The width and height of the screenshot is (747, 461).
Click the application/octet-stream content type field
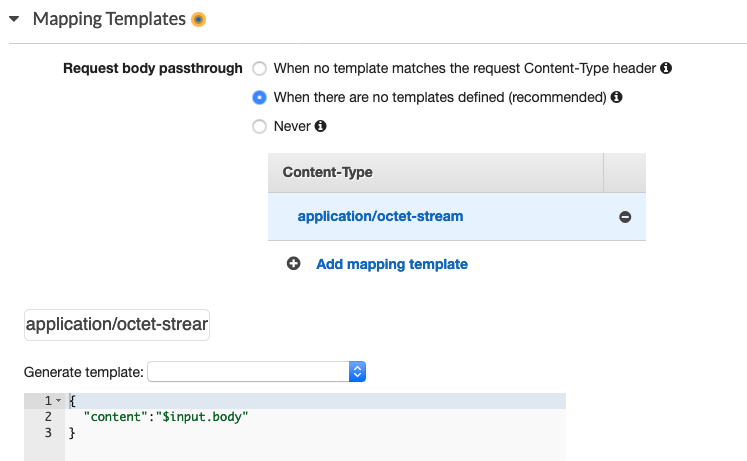tap(117, 325)
